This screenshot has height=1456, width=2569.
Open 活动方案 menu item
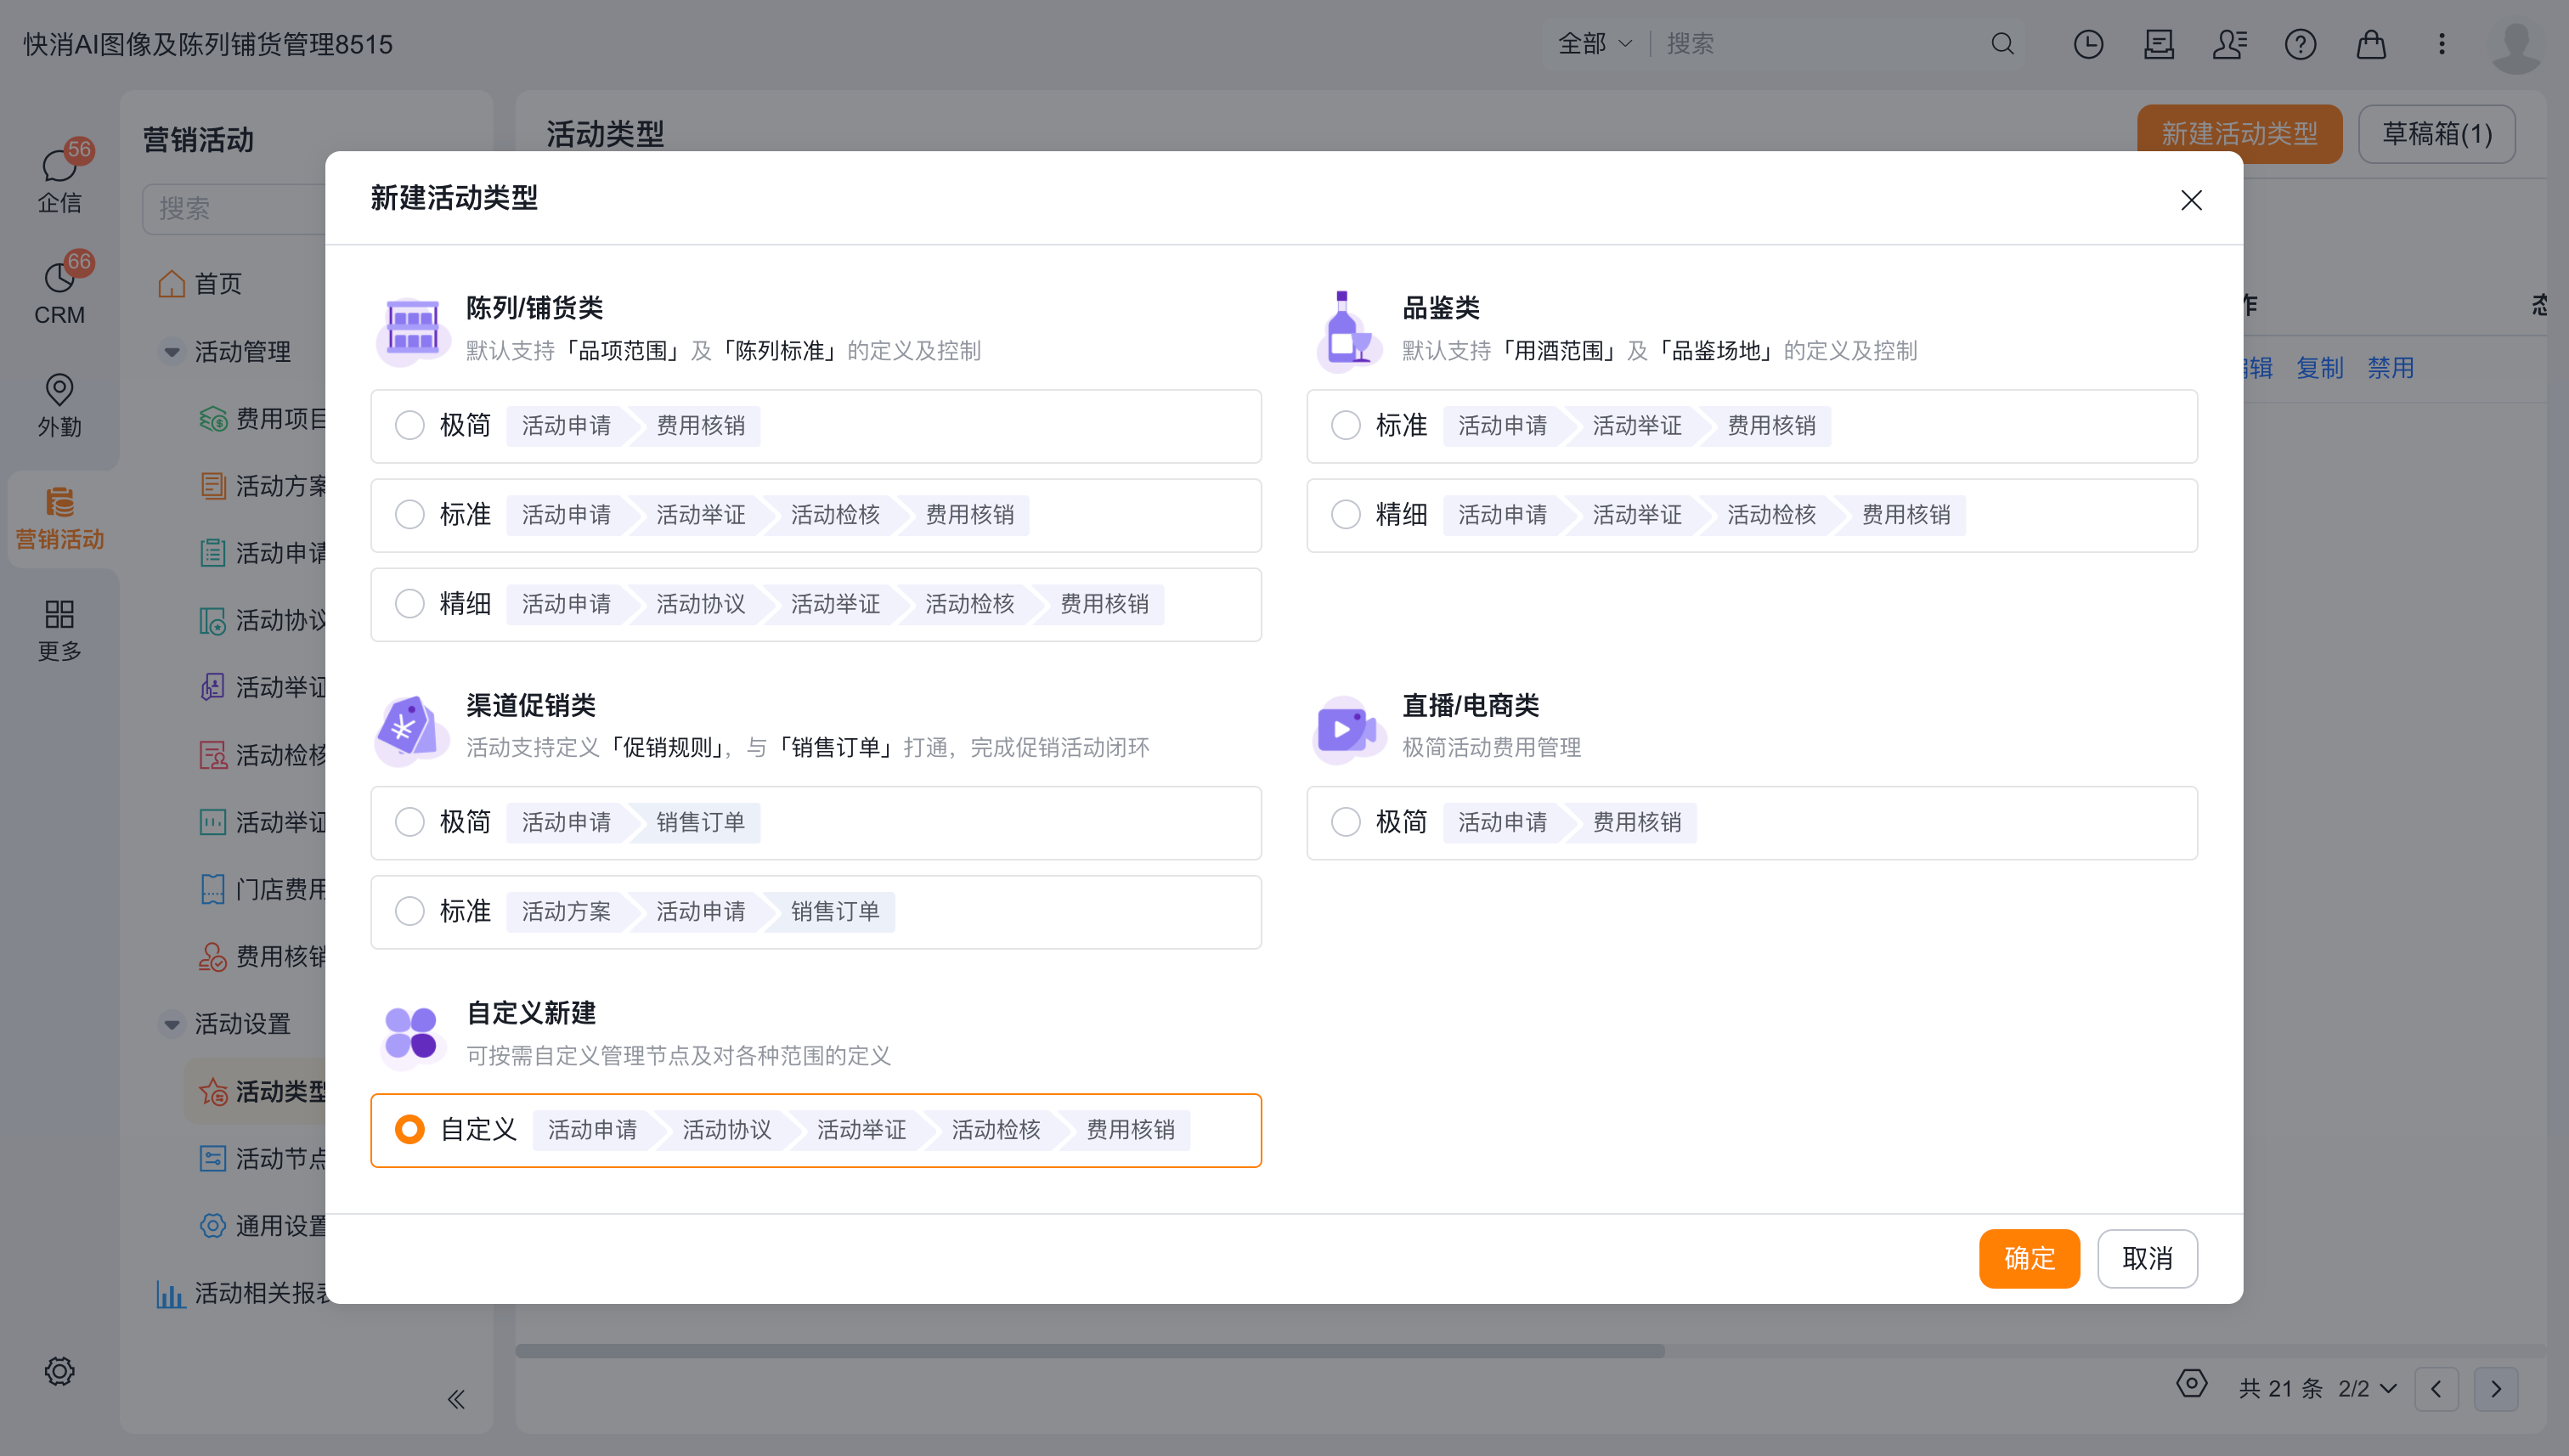[262, 486]
